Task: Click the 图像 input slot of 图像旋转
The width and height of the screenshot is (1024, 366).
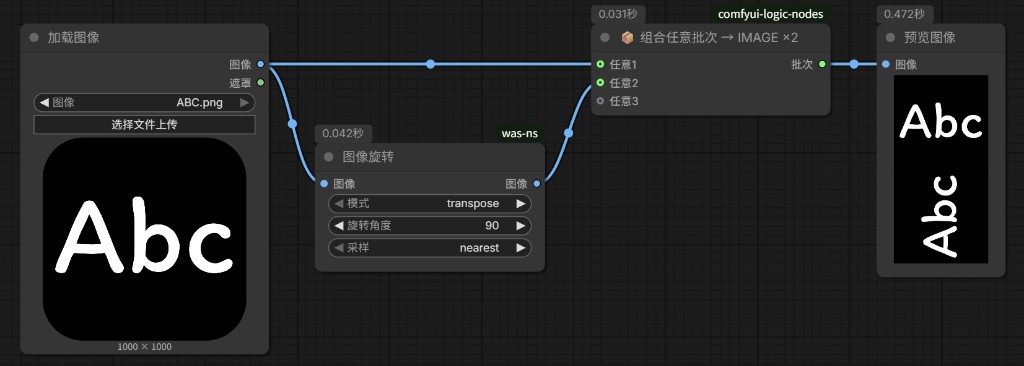Action: (324, 184)
